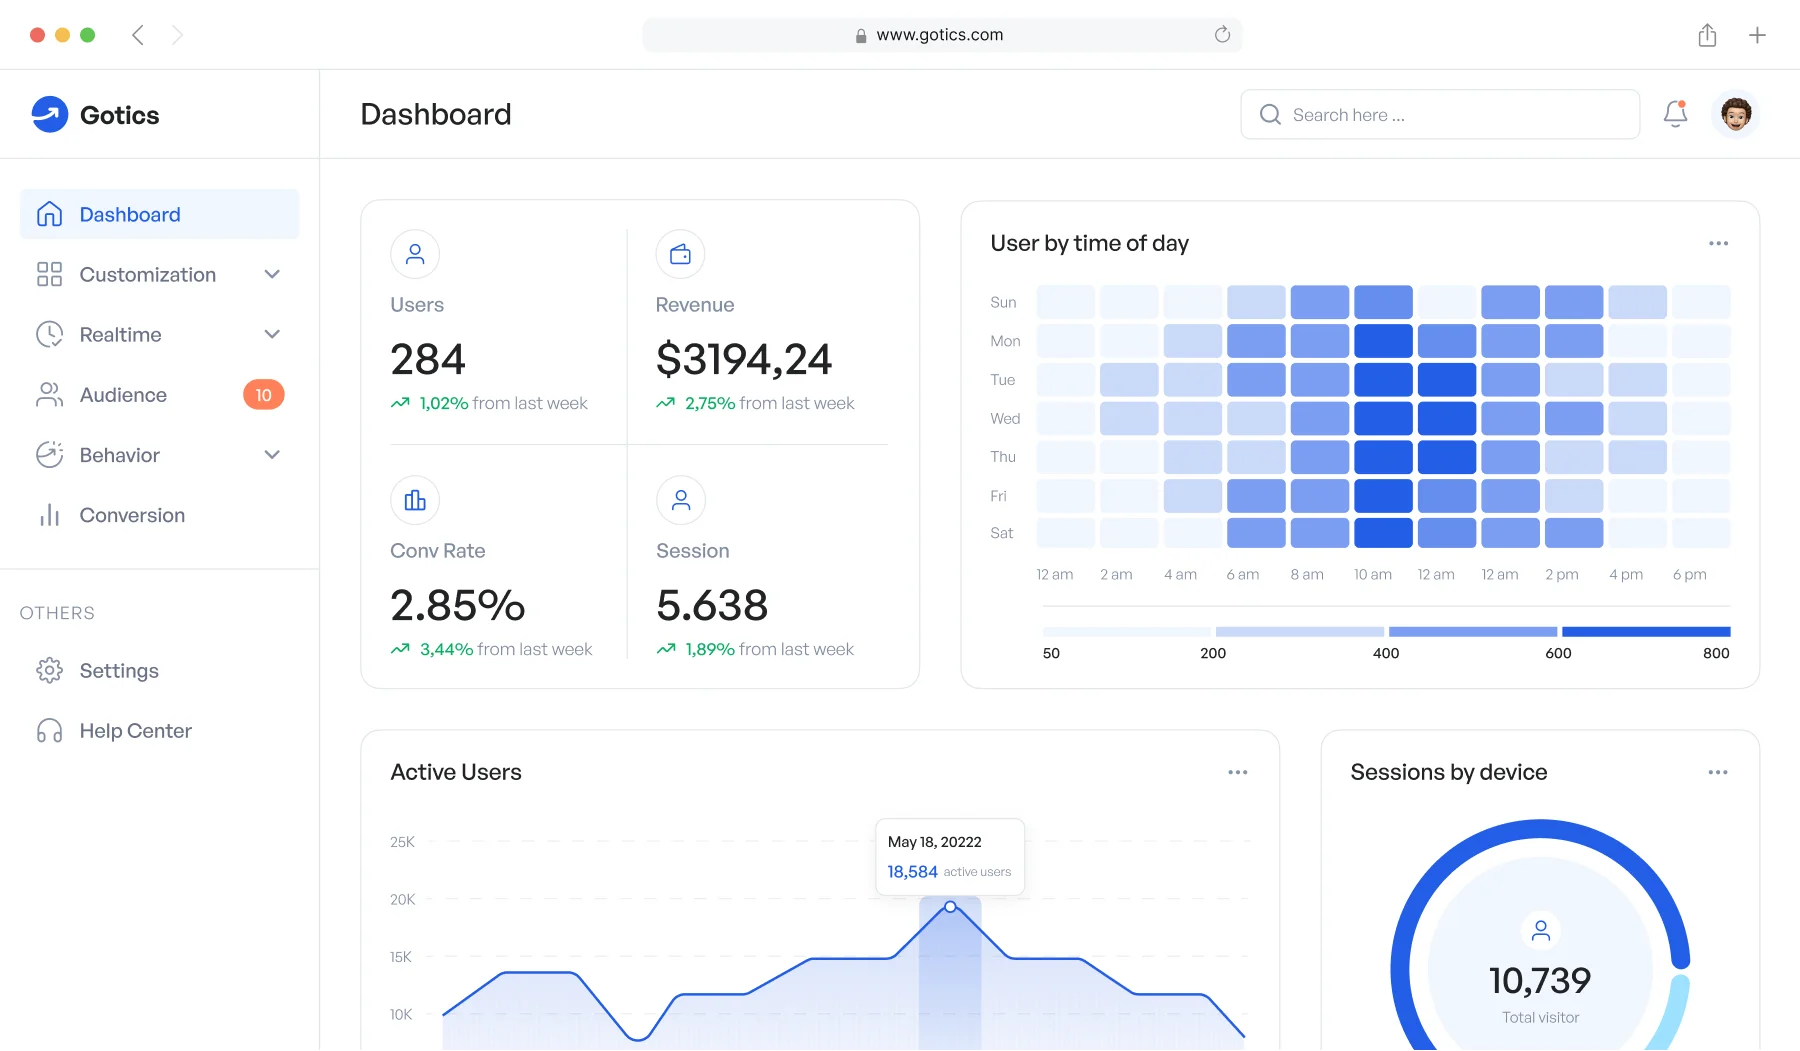The width and height of the screenshot is (1800, 1051).
Task: Open the Conversion page
Action: click(x=132, y=515)
